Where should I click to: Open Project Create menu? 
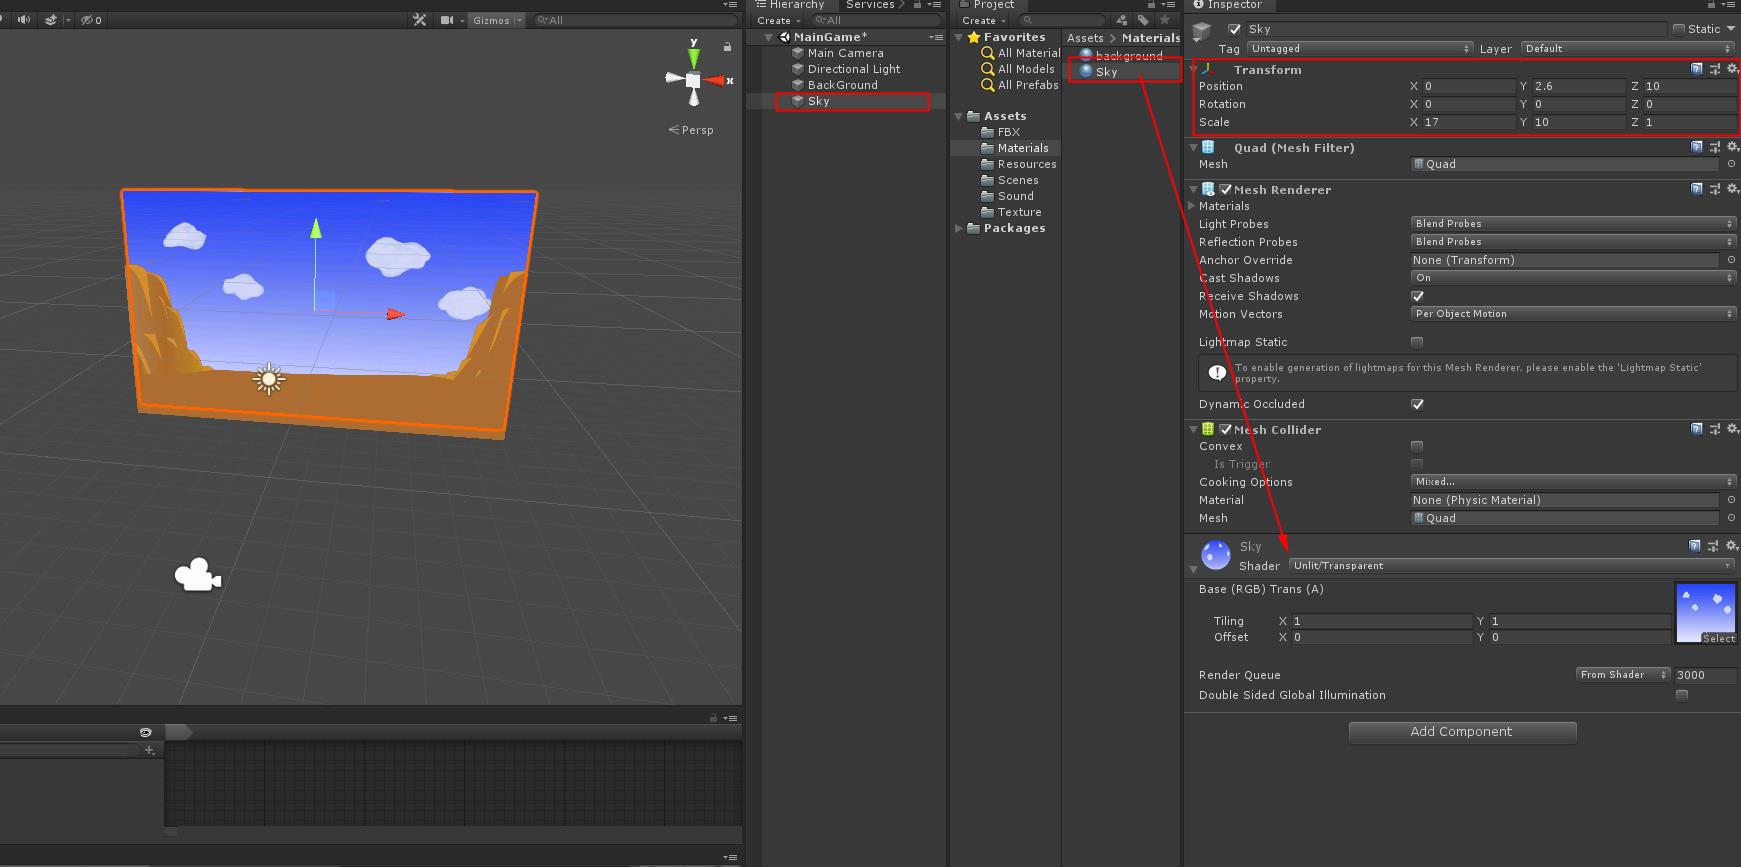tap(983, 20)
